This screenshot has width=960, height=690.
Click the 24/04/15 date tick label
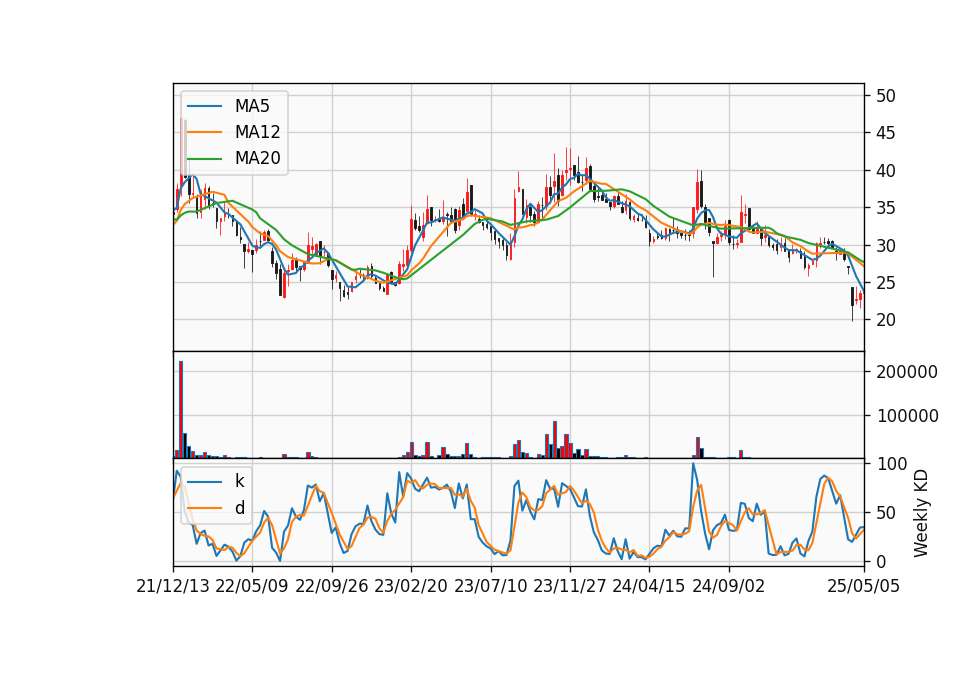click(649, 586)
